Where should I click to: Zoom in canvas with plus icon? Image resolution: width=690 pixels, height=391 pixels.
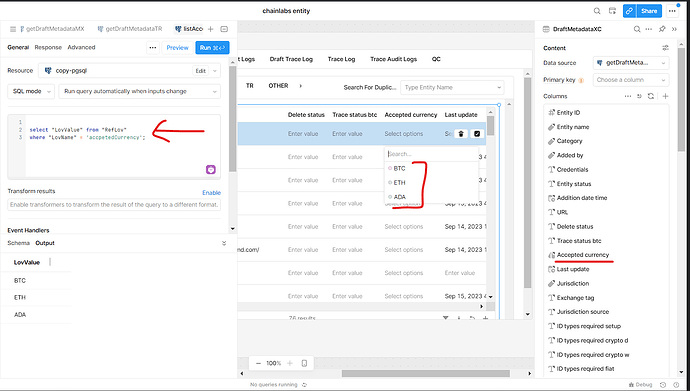pyautogui.click(x=290, y=363)
